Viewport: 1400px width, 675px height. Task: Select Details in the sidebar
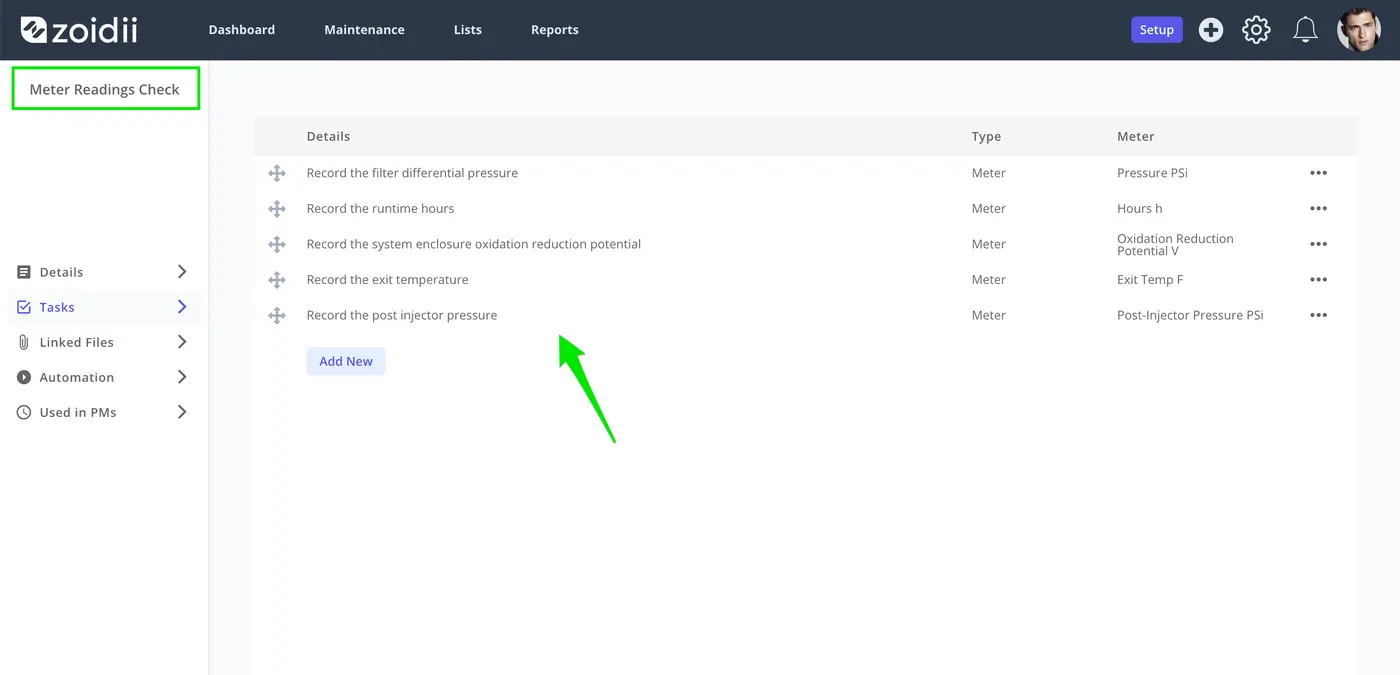(x=61, y=272)
